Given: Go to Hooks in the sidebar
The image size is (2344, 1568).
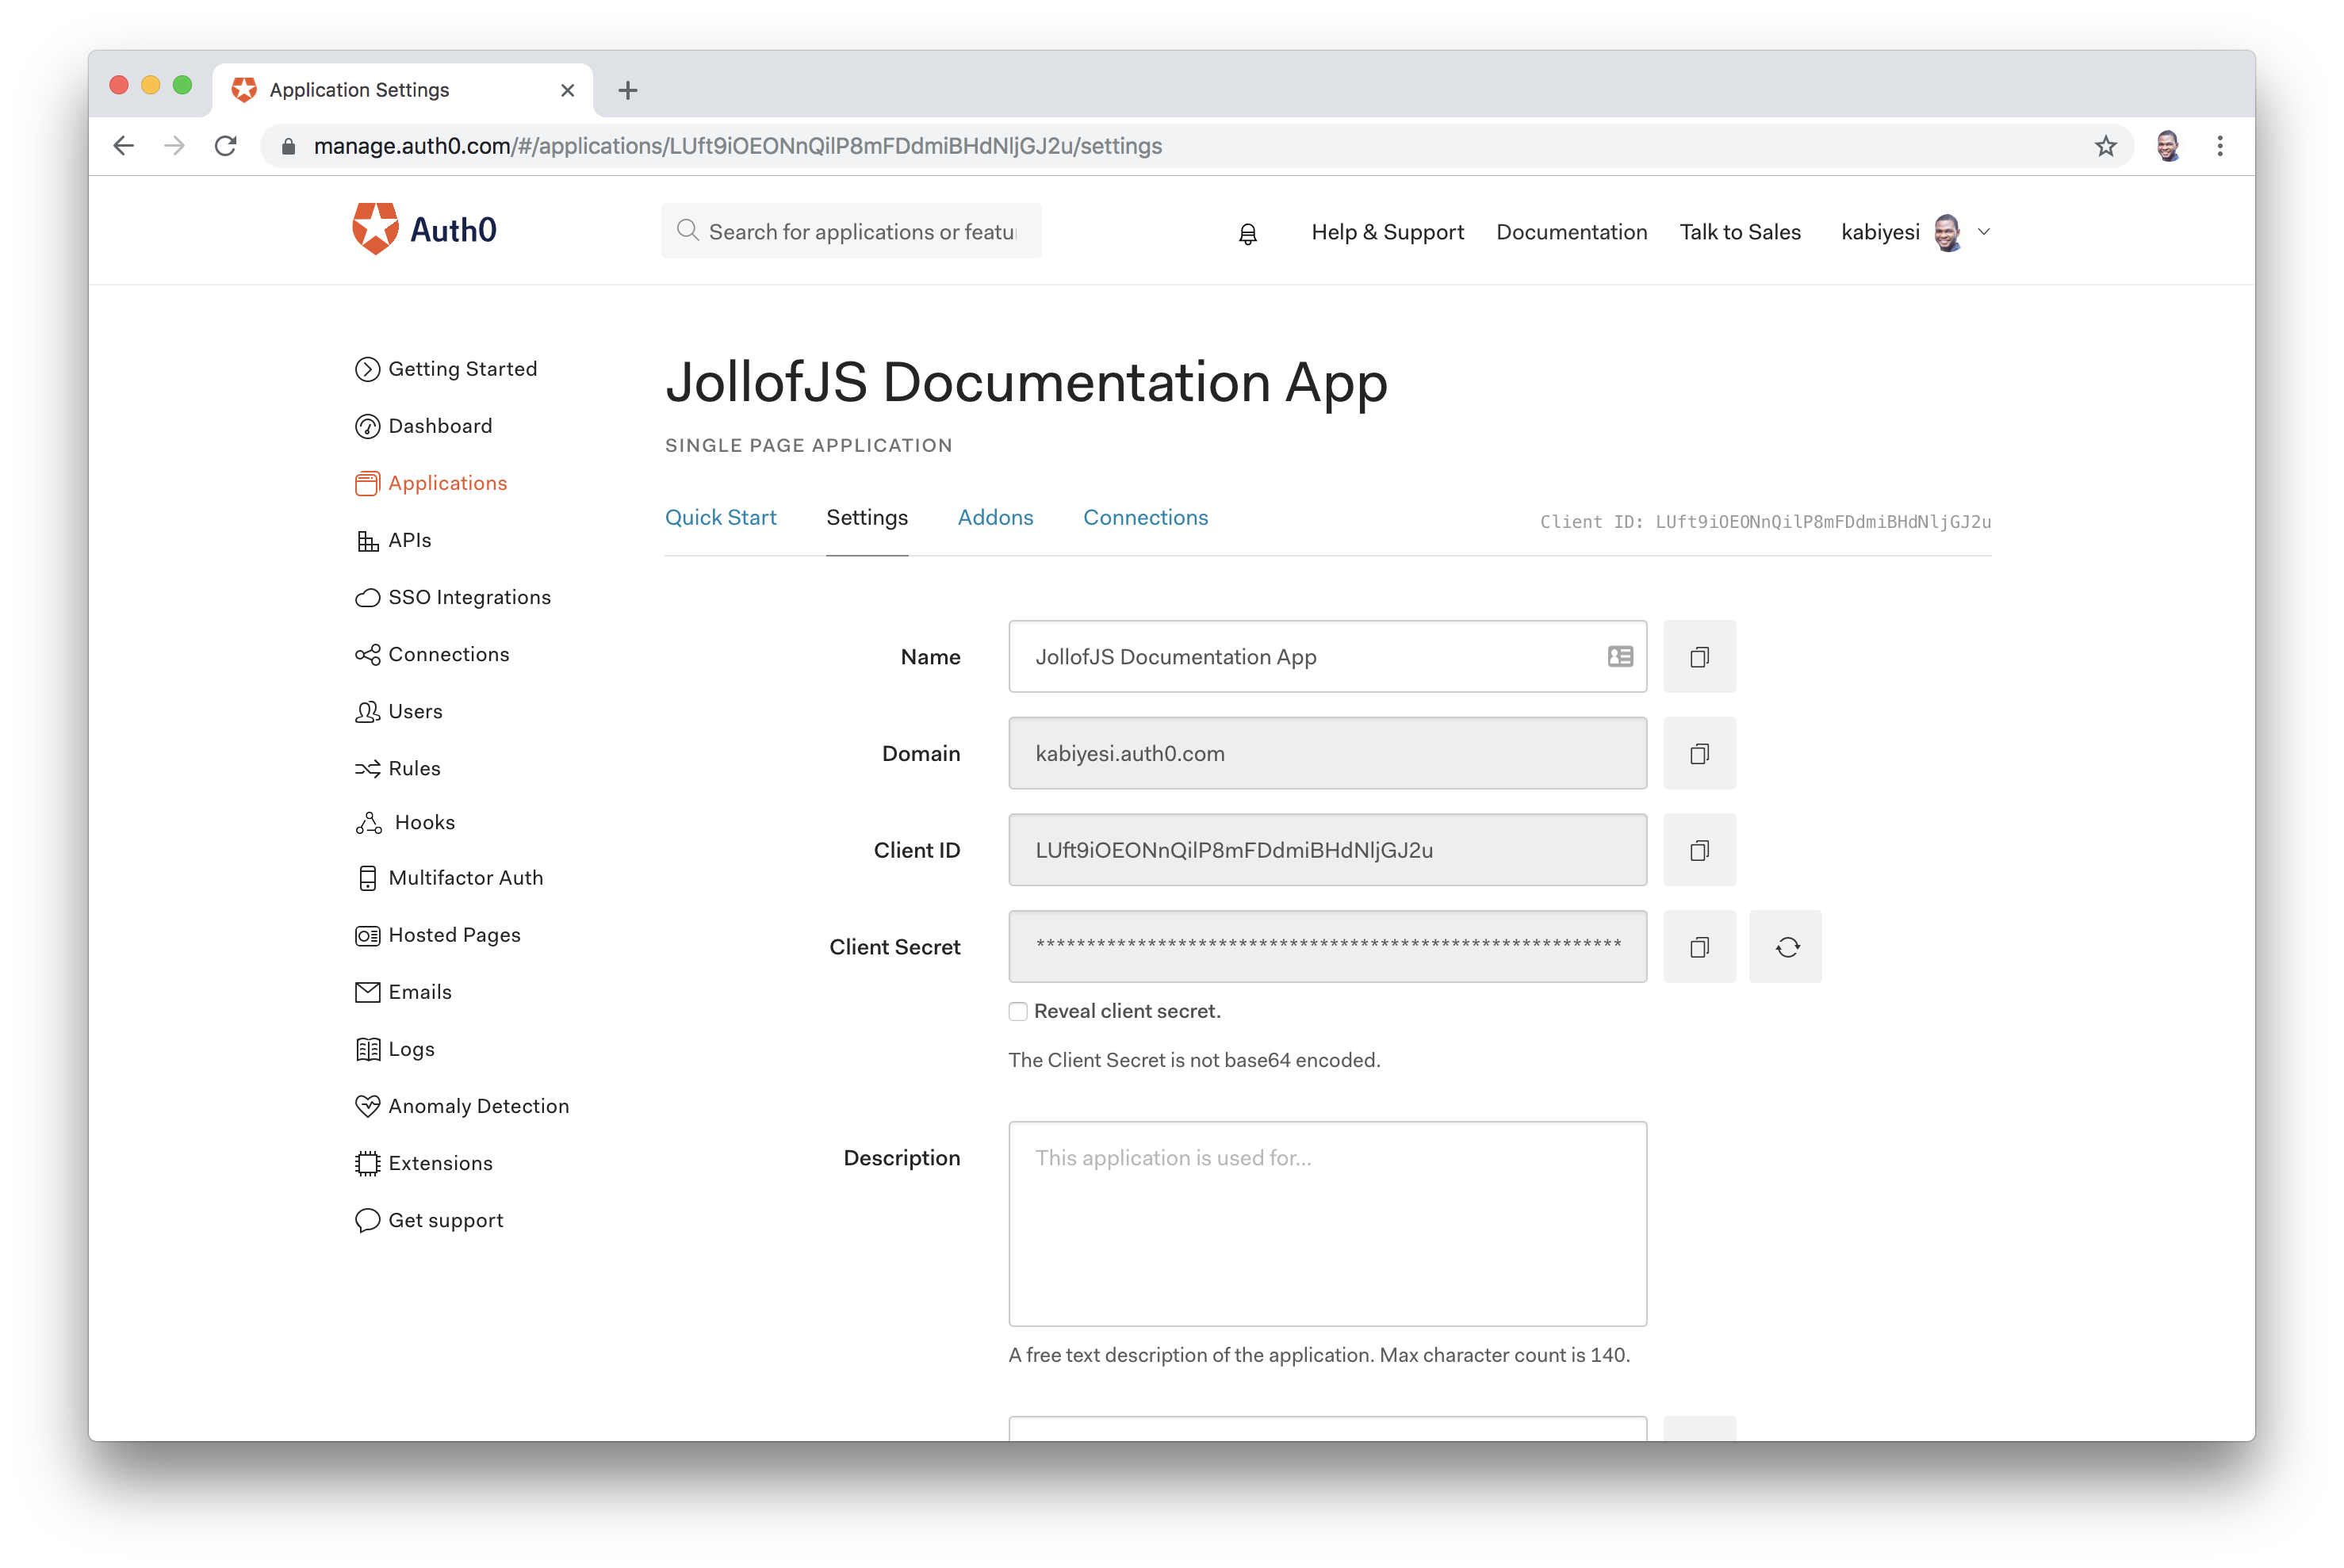Looking at the screenshot, I should (424, 822).
